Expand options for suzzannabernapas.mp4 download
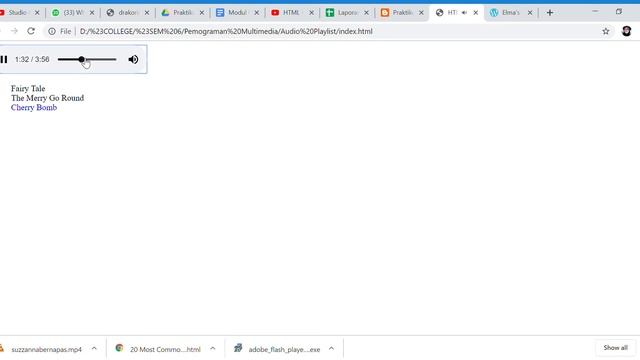640x360 pixels. [94, 349]
